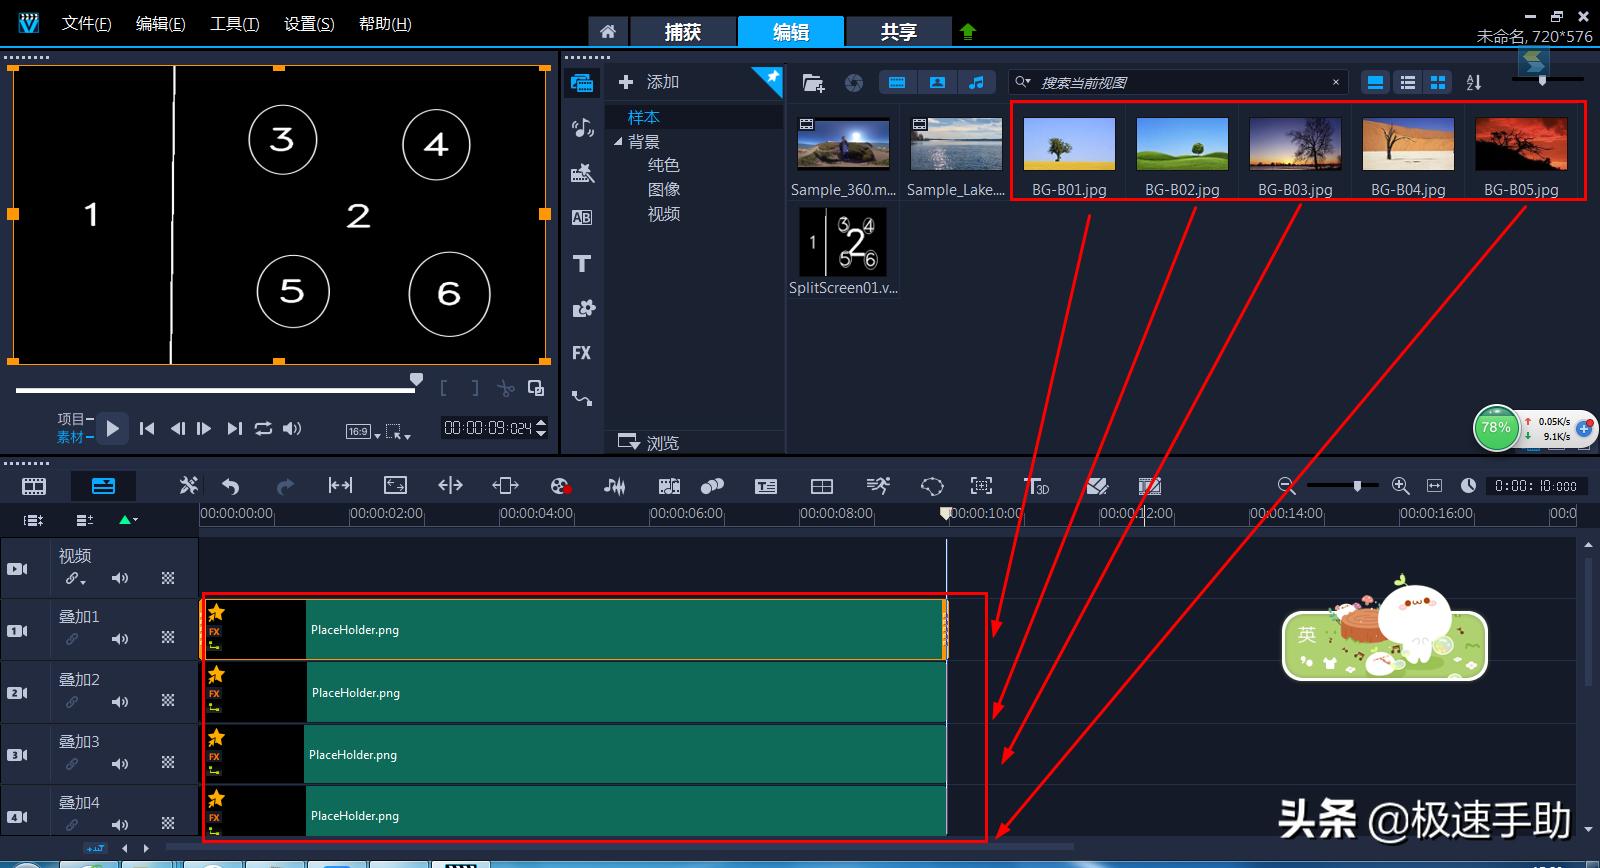The width and height of the screenshot is (1600, 868).
Task: Open the 文件(F) menu
Action: pyautogui.click(x=86, y=24)
